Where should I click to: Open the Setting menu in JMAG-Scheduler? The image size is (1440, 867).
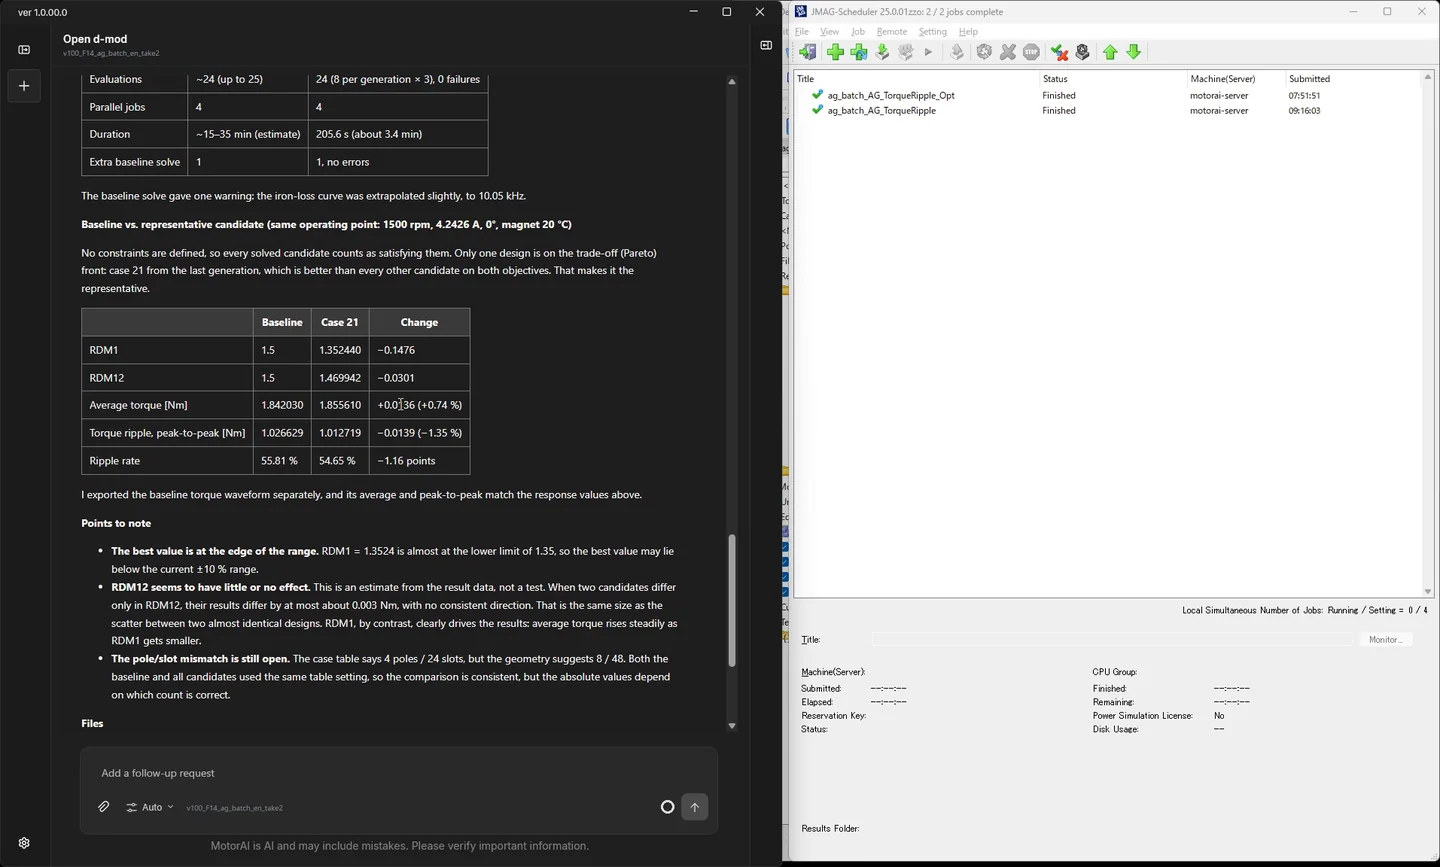933,32
